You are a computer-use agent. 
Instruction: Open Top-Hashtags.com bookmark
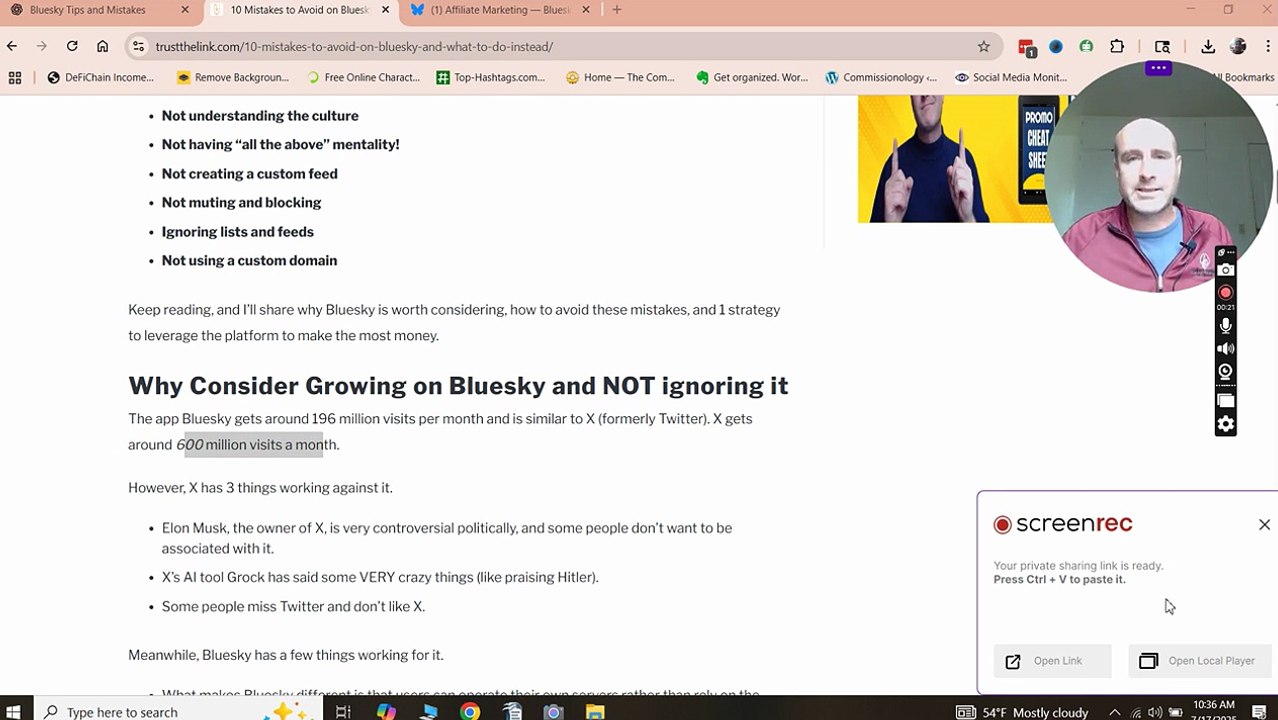(x=490, y=77)
